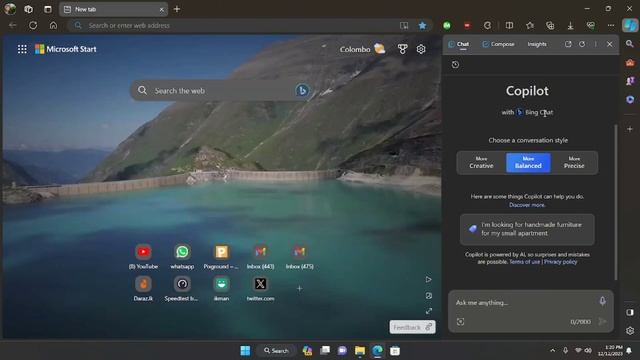Refresh the Copilot pane
The width and height of the screenshot is (640, 360).
(582, 44)
